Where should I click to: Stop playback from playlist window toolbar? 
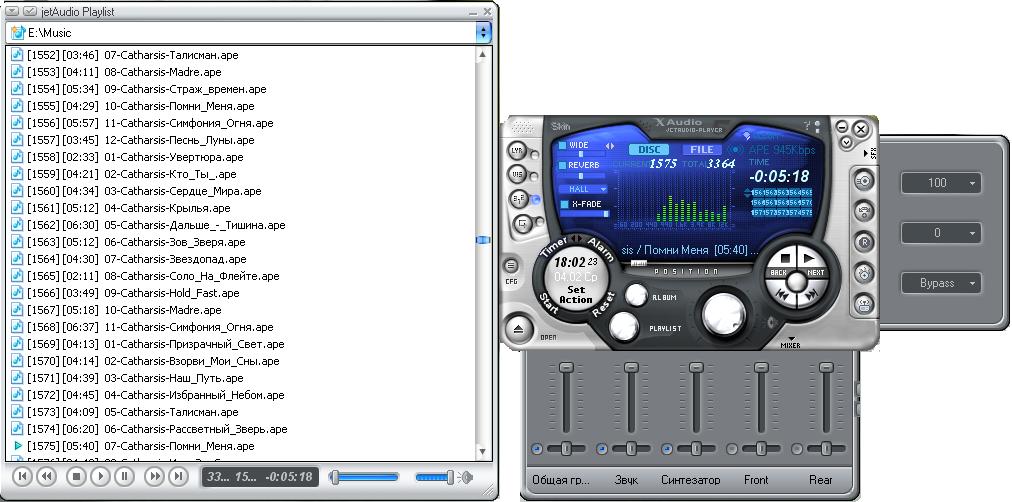[x=76, y=477]
